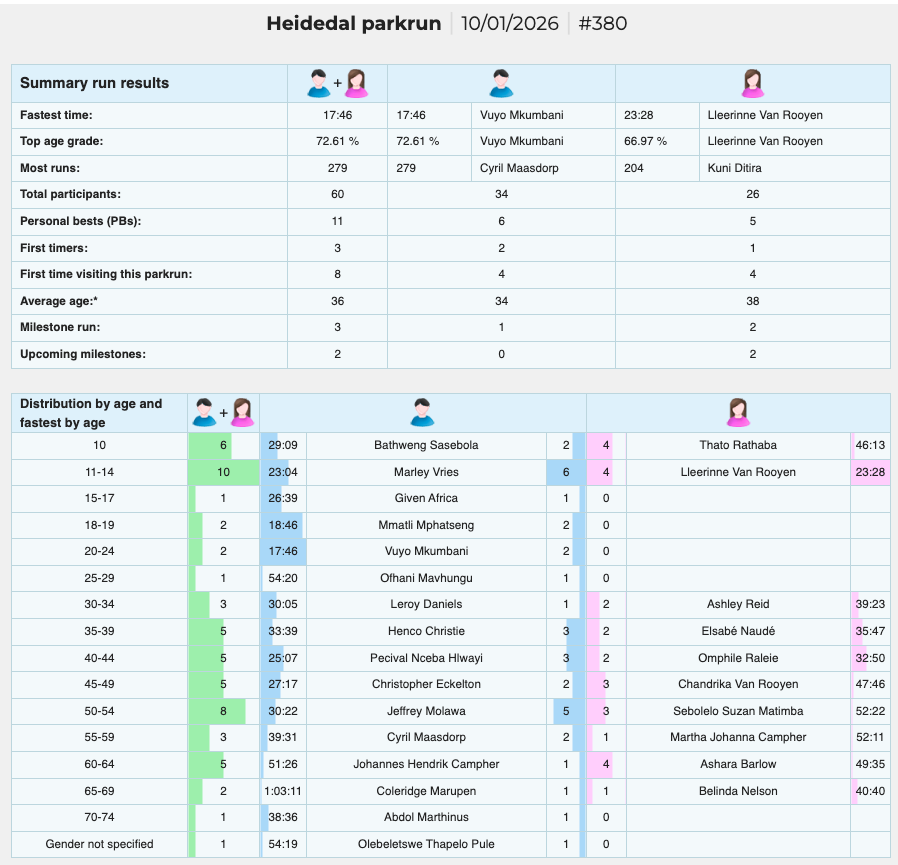The image size is (898, 865).
Task: Click blue highlighted time 17:46 in 20-24 row
Action: pos(283,551)
